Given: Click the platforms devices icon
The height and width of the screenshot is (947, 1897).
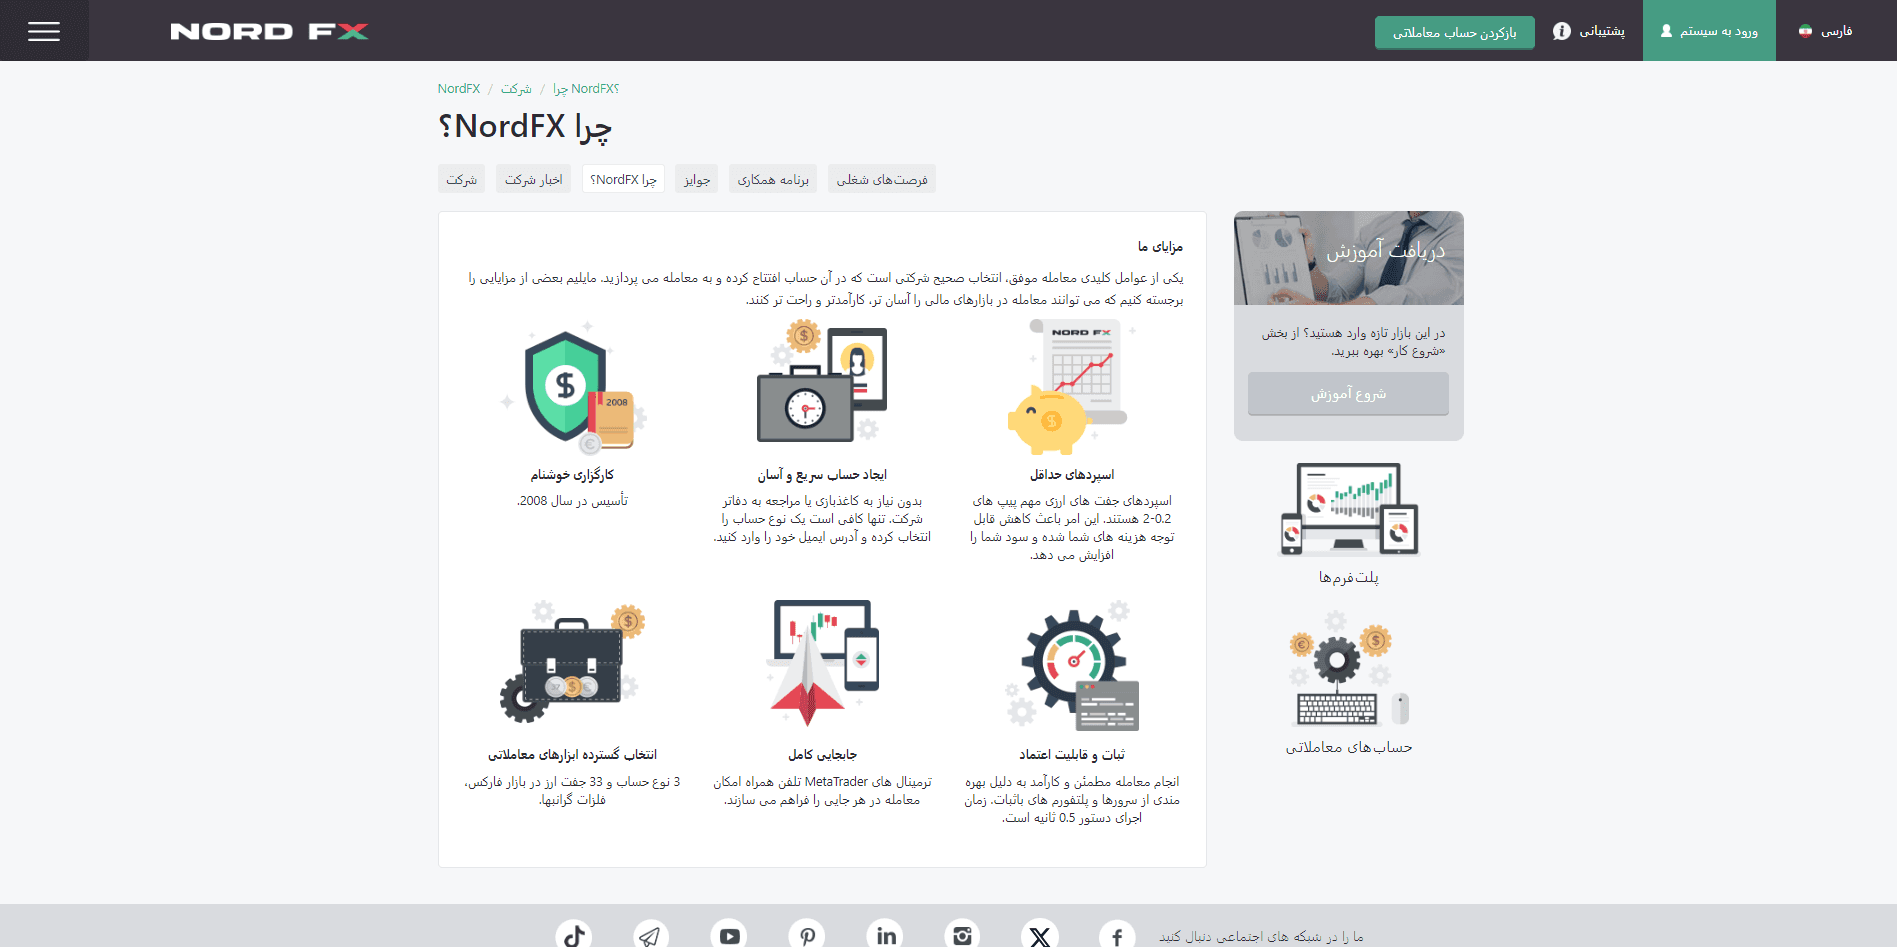Looking at the screenshot, I should click(x=1349, y=510).
